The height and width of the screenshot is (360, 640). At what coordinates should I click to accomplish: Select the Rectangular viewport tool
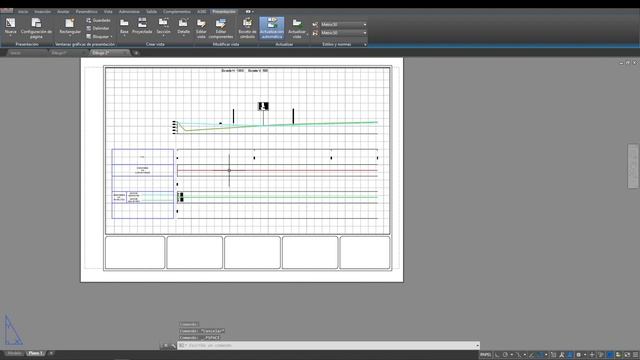70,27
